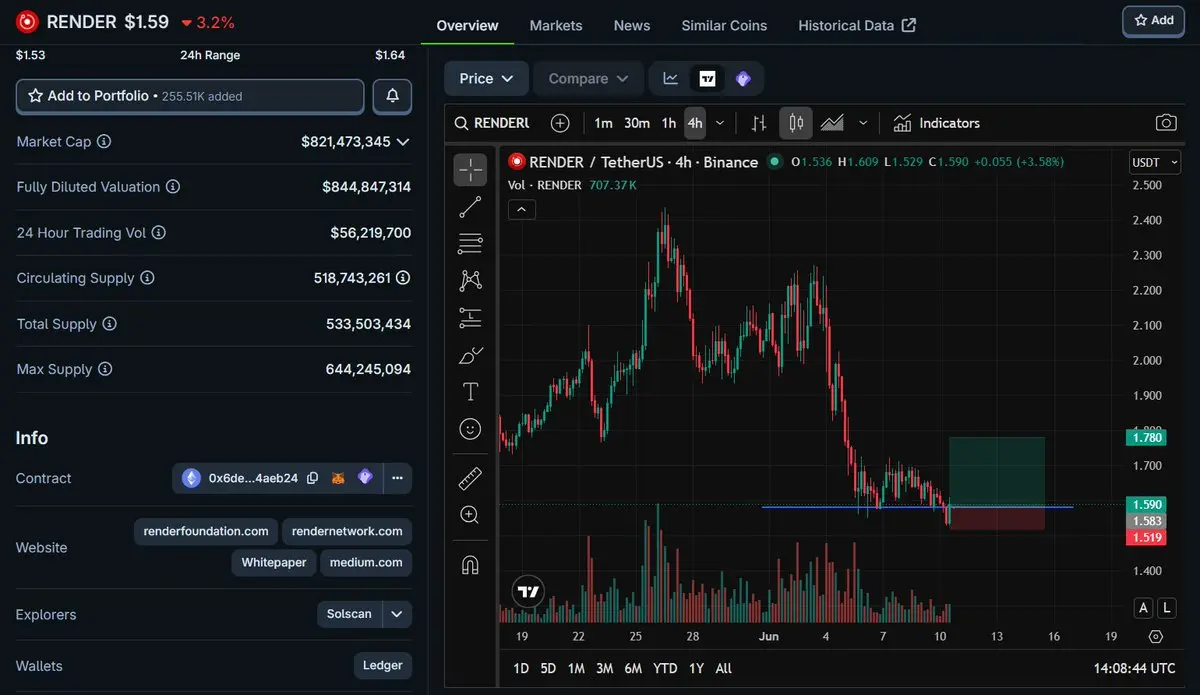This screenshot has height=695, width=1200.
Task: Open the Indicators dialog
Action: tap(937, 123)
